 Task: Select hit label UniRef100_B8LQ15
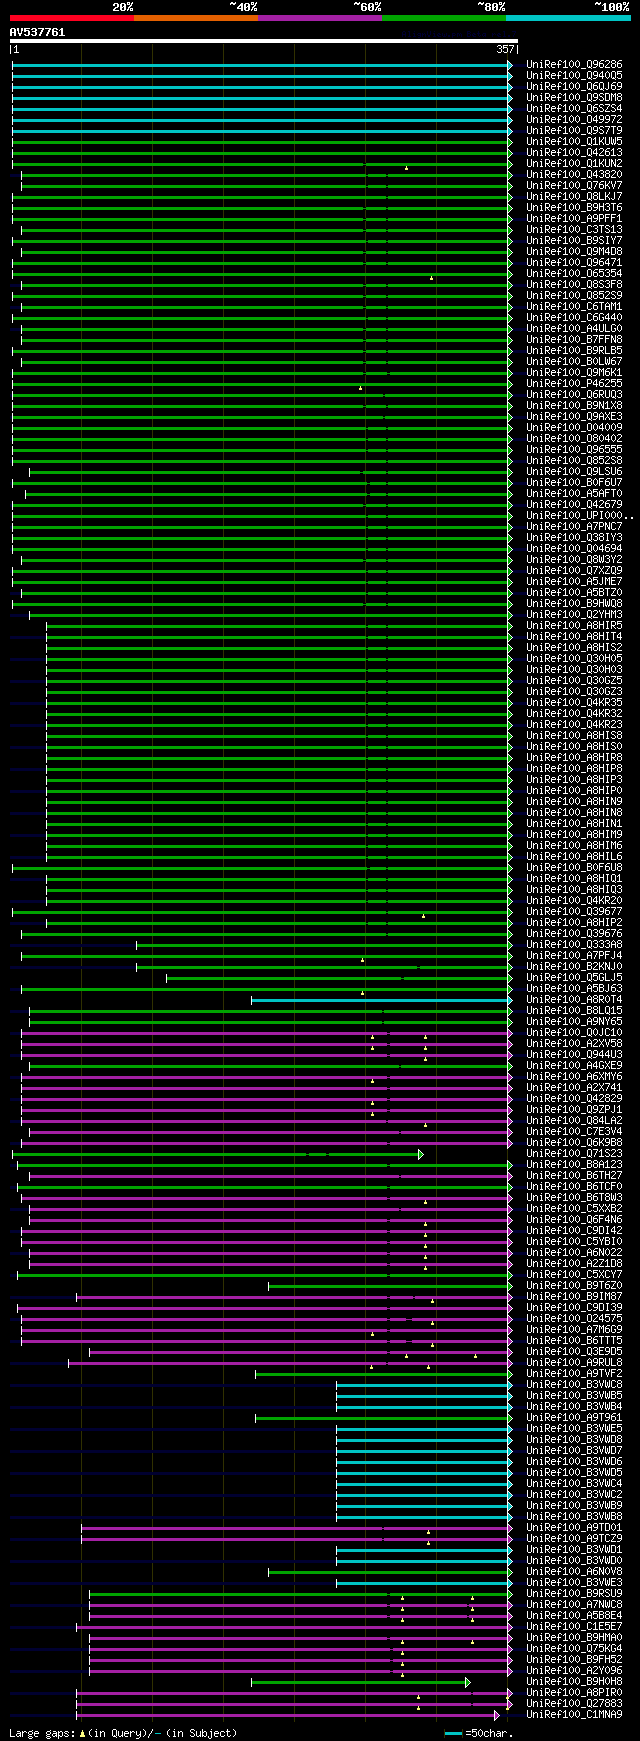click(574, 1011)
